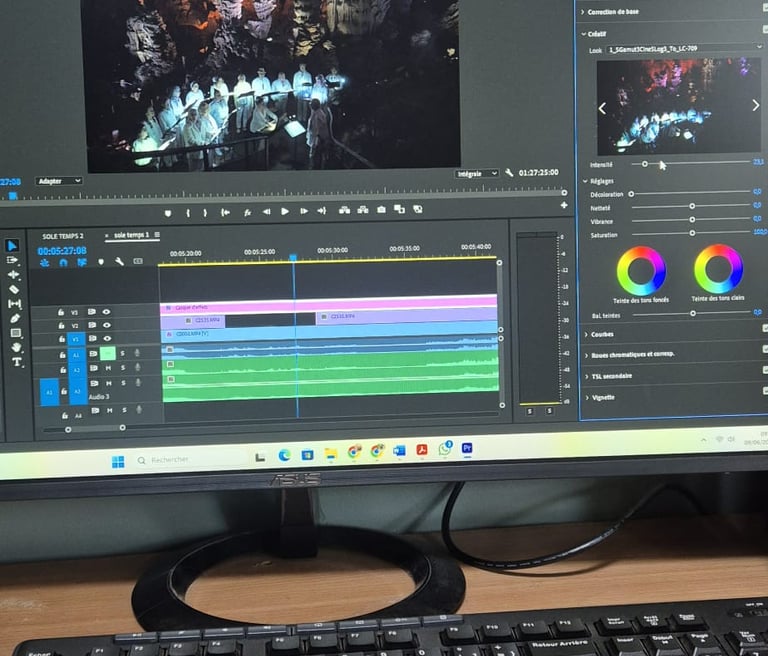Unmute the A1 track (green M button)
Viewport: 768px width, 656px height.
pos(108,353)
